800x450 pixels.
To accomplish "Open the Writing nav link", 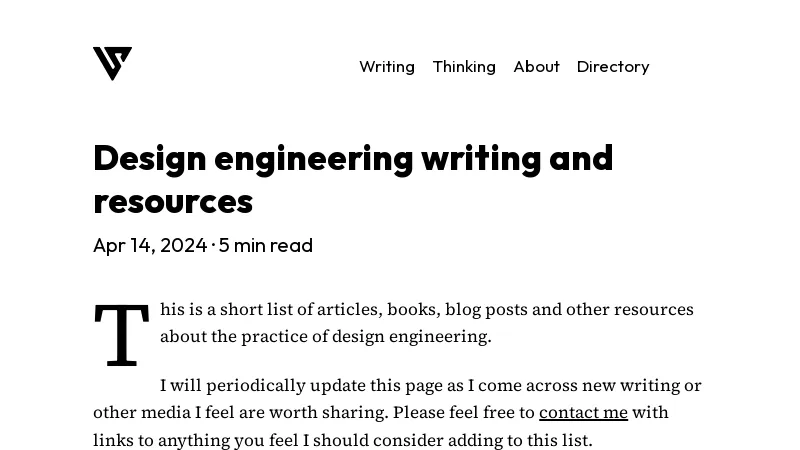I will (x=387, y=66).
